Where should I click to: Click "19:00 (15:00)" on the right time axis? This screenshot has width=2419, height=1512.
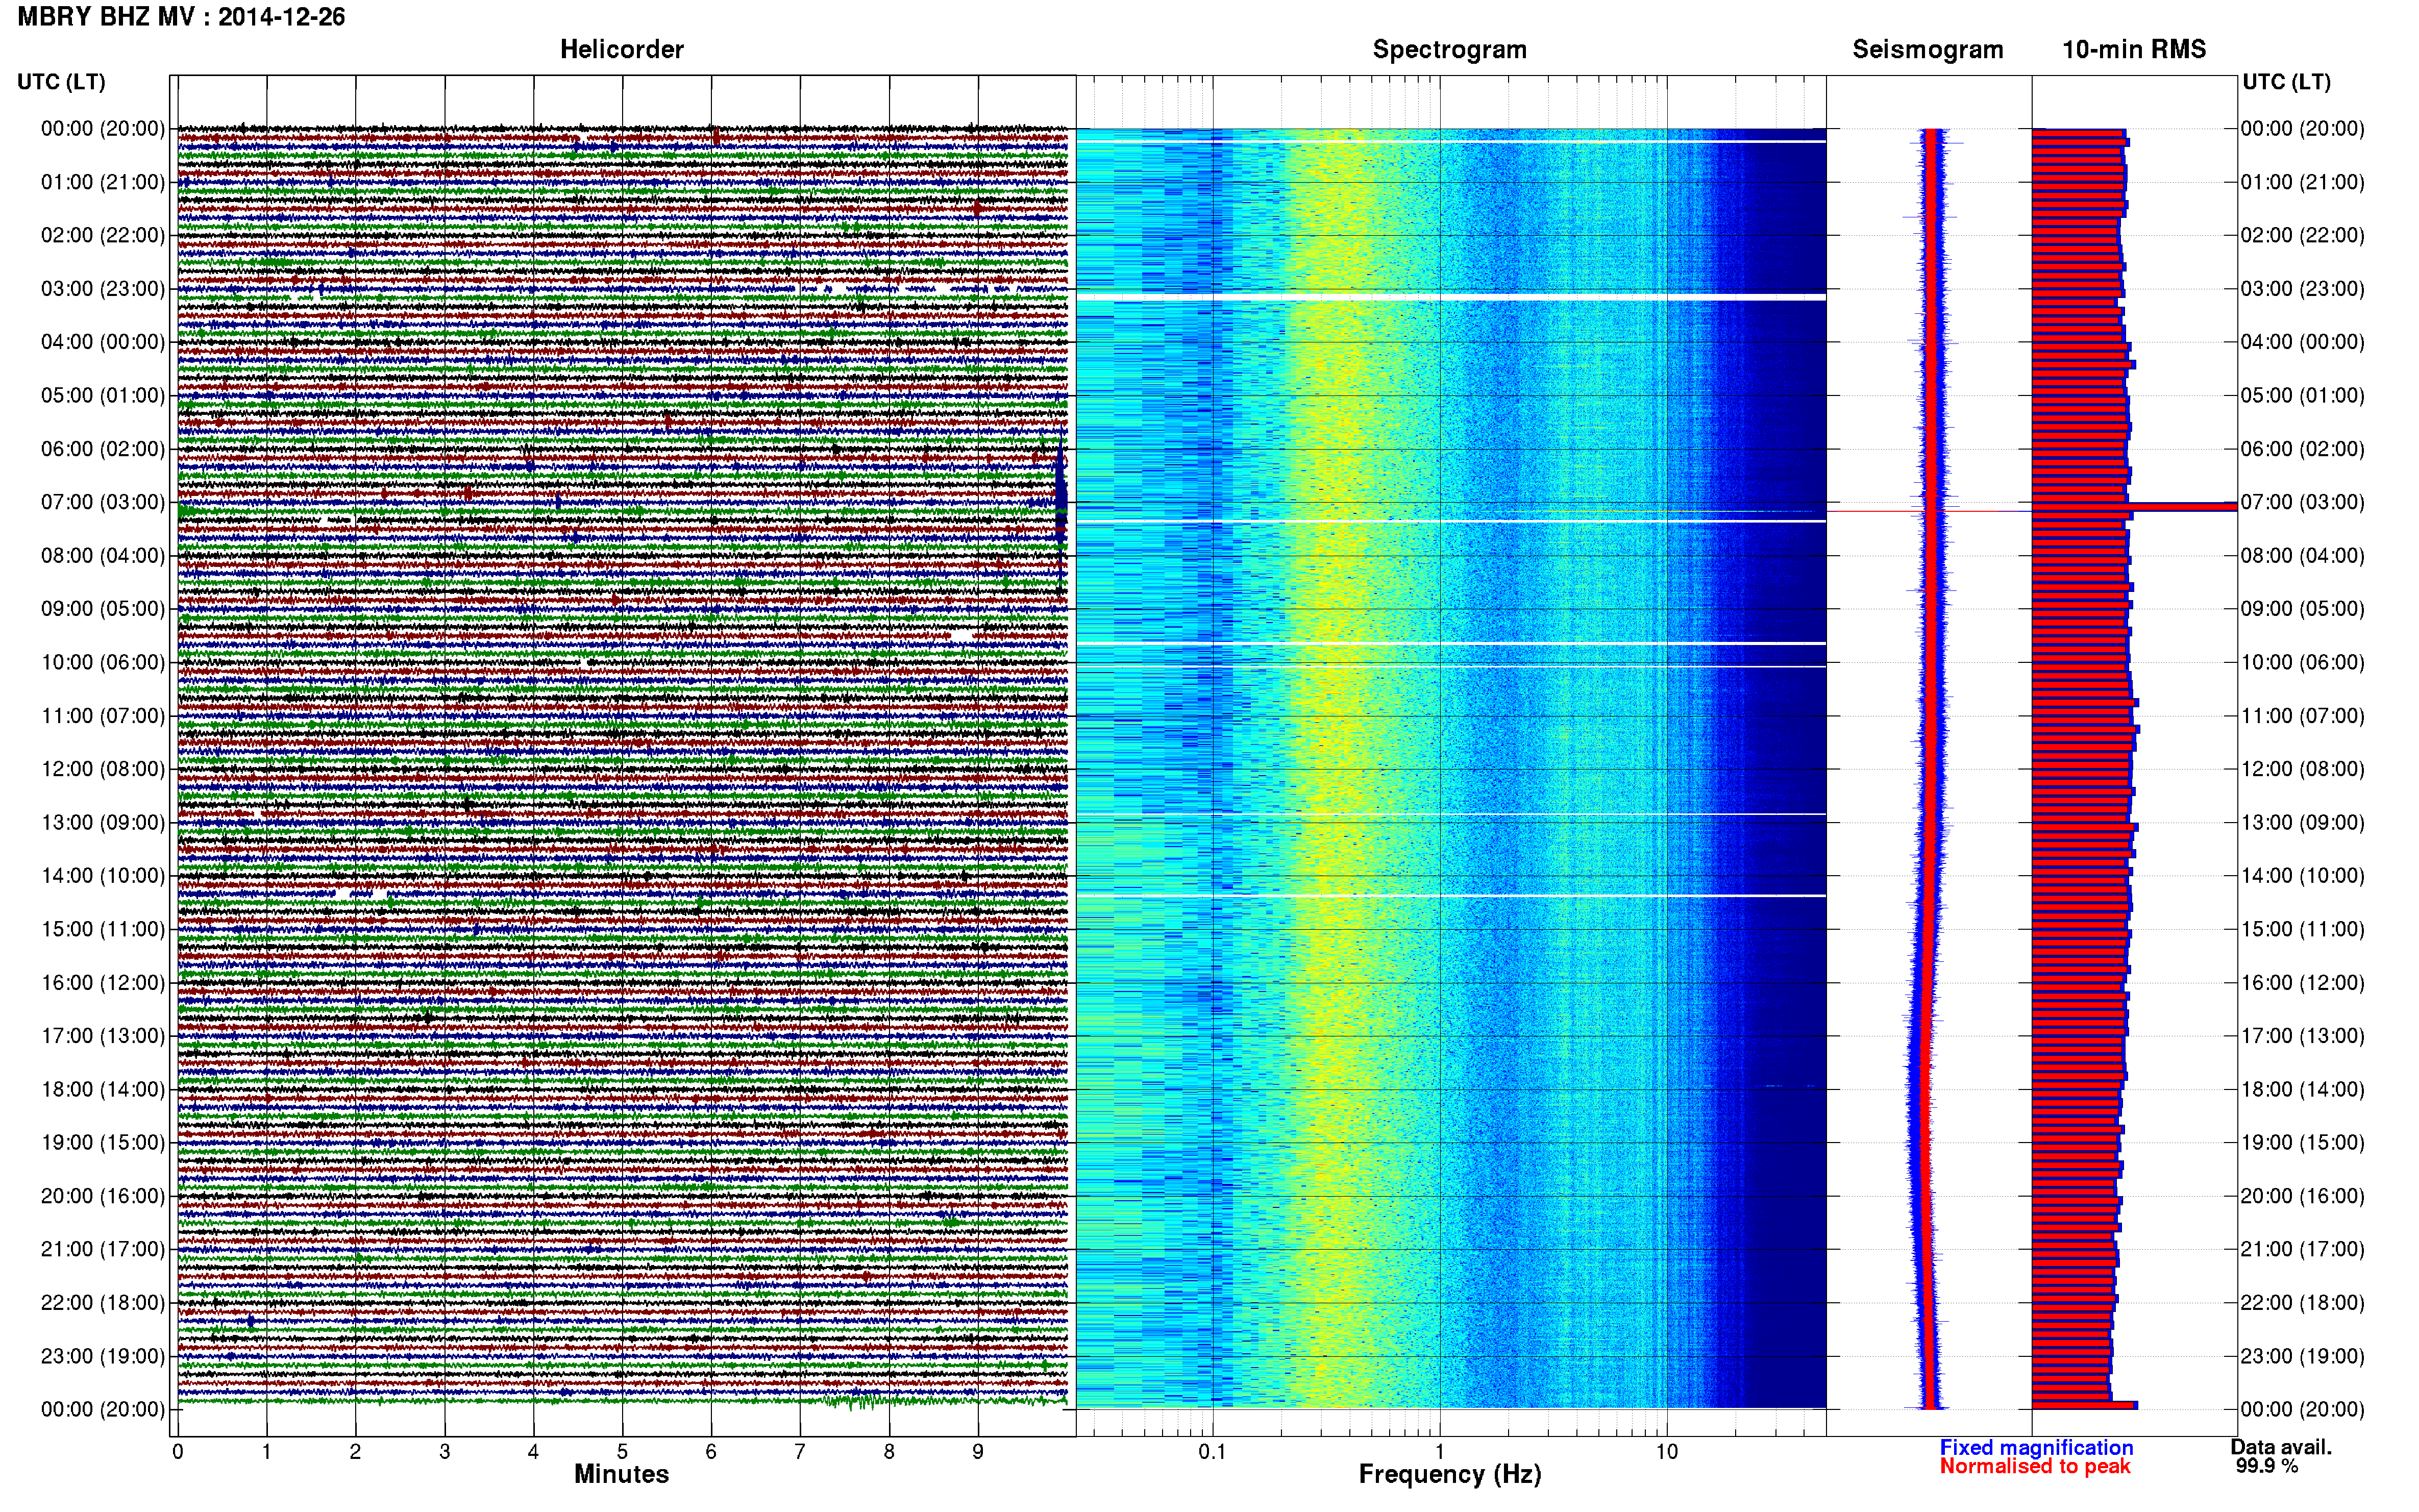pyautogui.click(x=2302, y=1142)
